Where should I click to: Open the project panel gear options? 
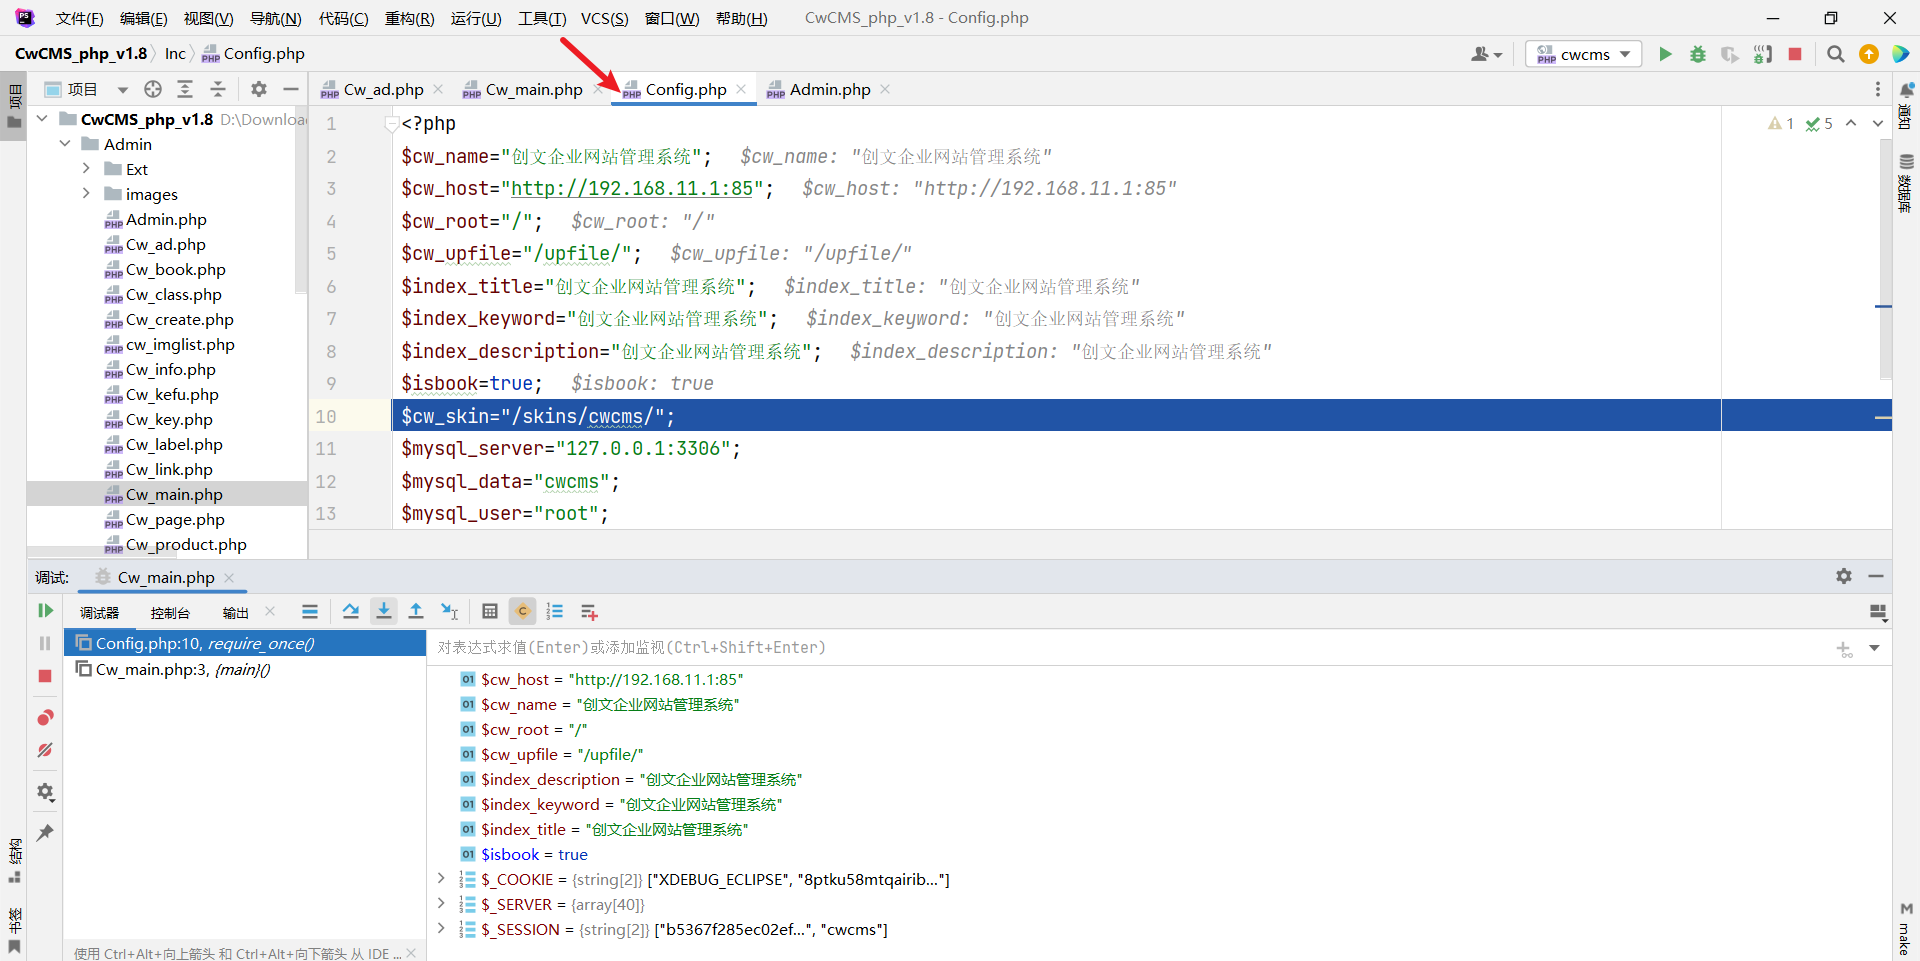(x=259, y=89)
